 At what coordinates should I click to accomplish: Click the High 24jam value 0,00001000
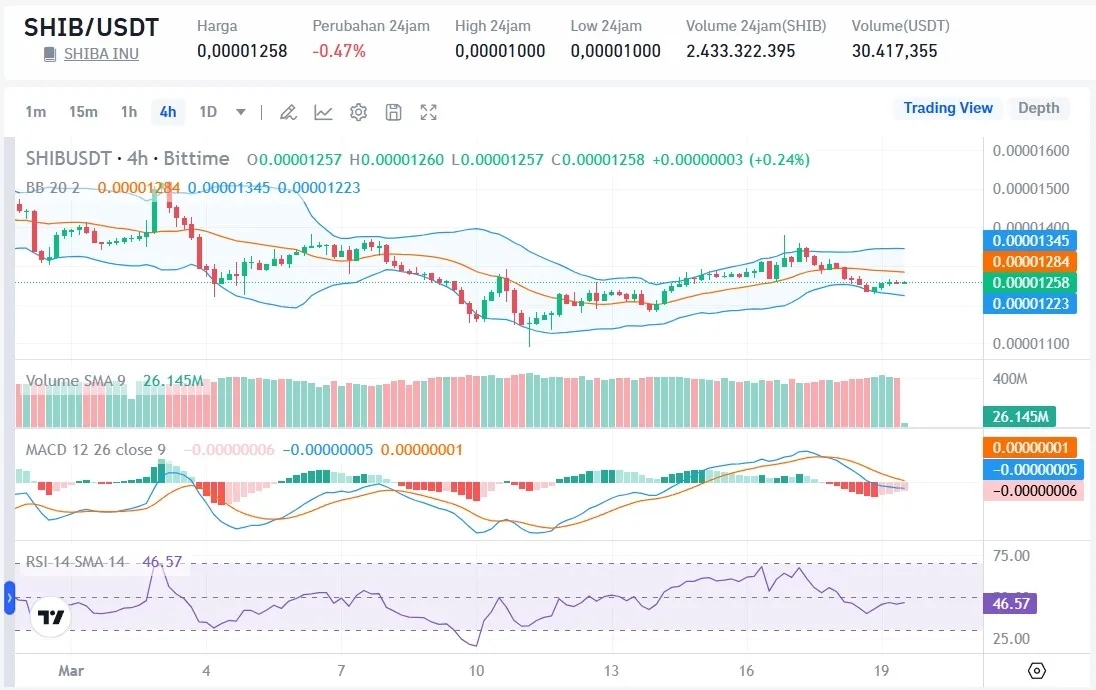coord(500,51)
